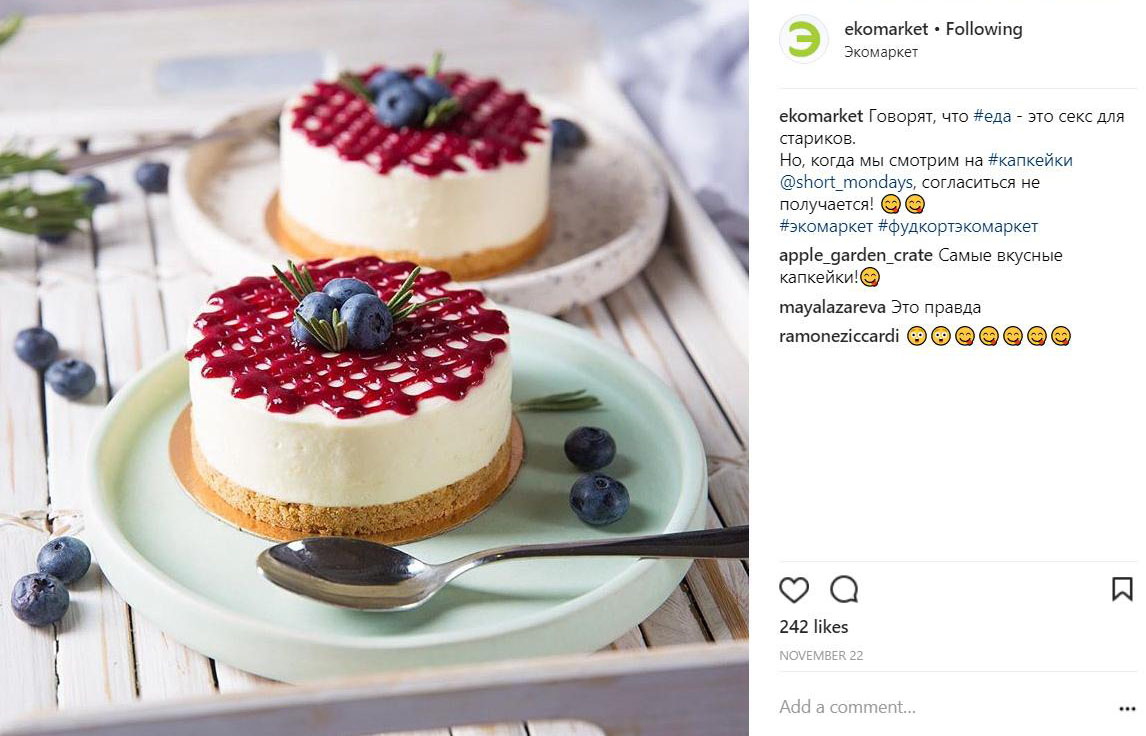
Task: Open the apple_garden_crate commenter profile
Action: (856, 256)
